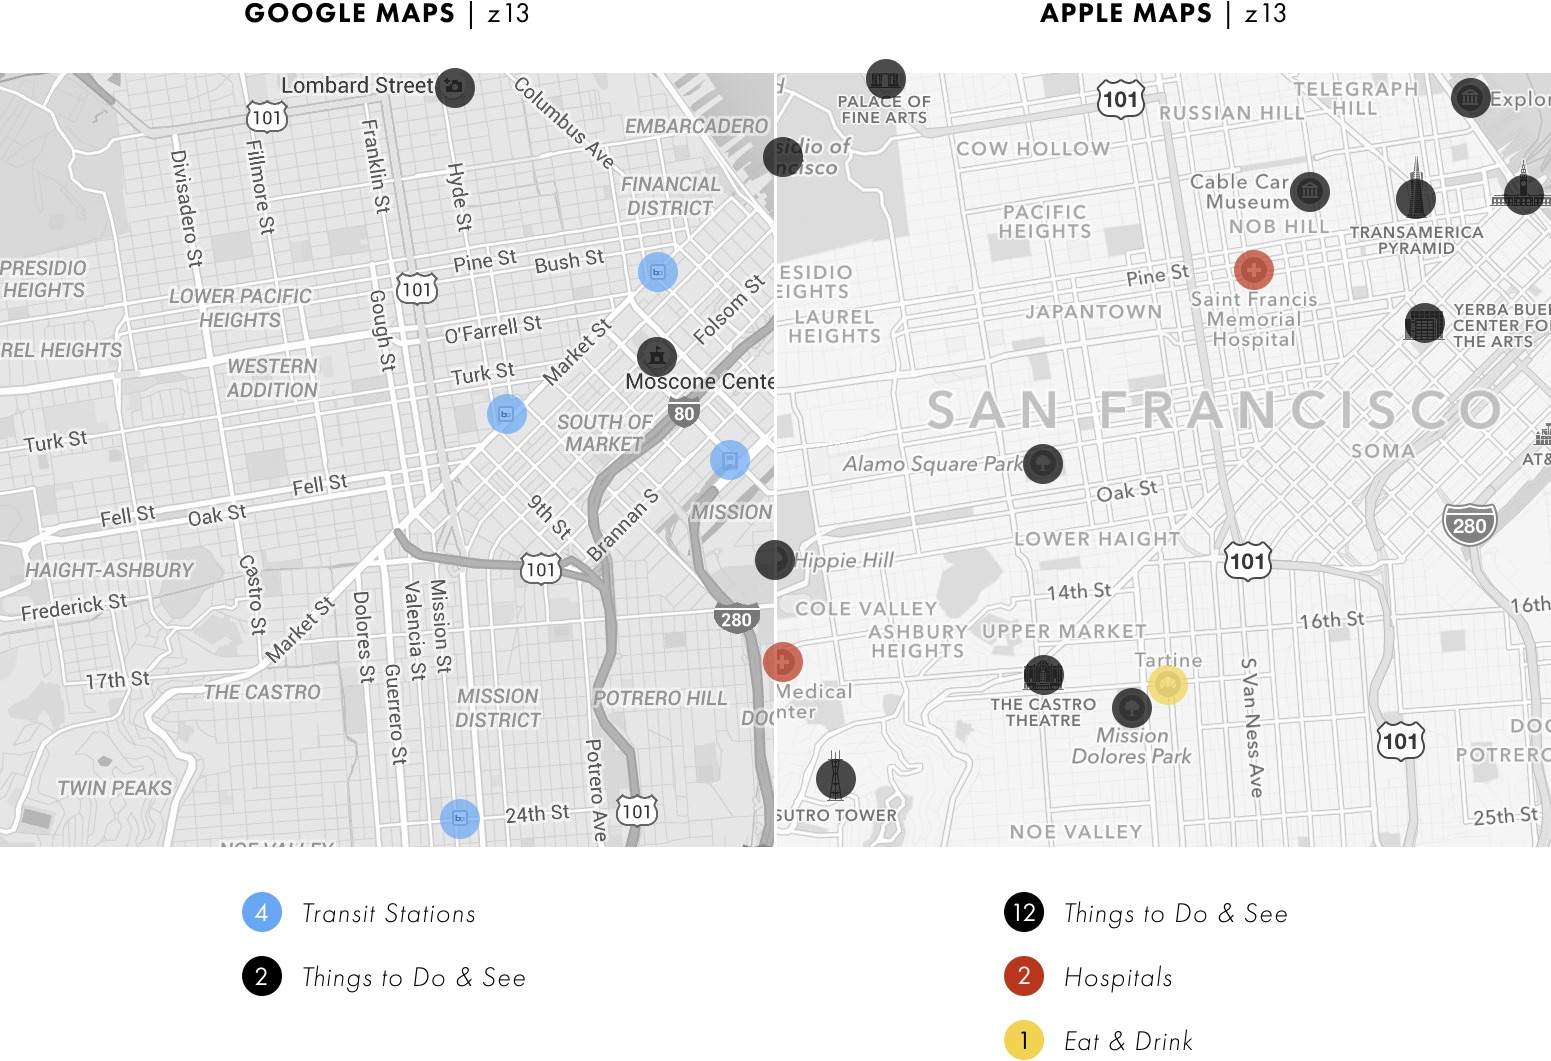Screen dimensions: 1551x1061
Task: Click the JAPANTOWN label
Action: [1094, 312]
